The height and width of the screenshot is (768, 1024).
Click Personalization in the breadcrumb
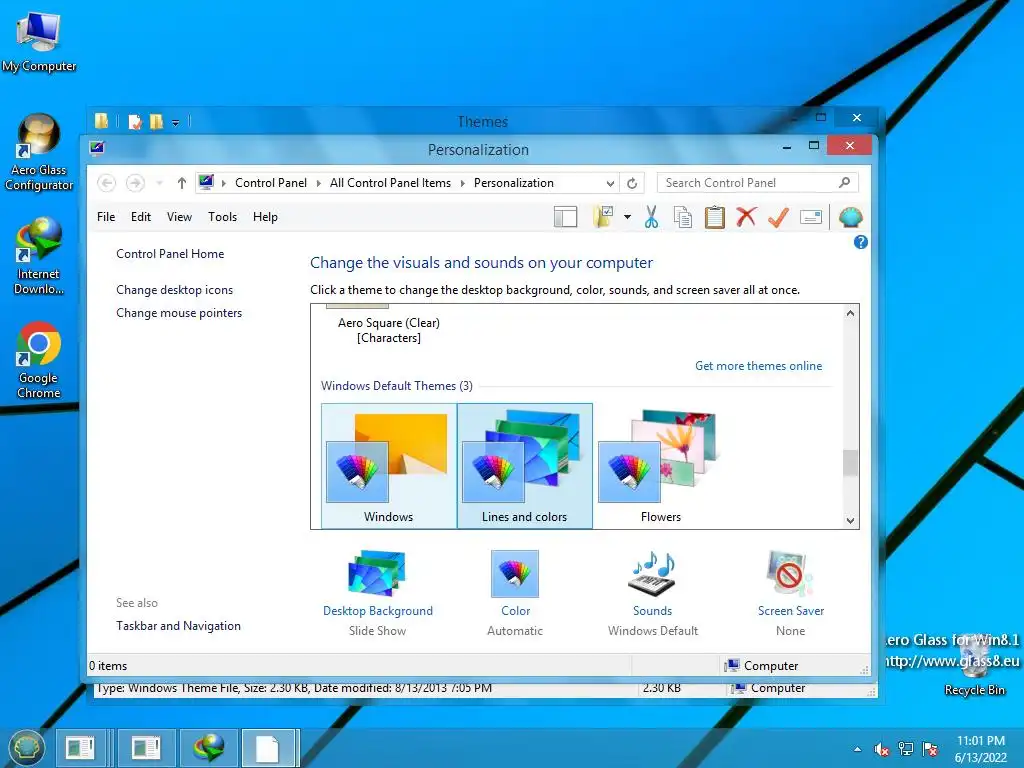tap(513, 183)
